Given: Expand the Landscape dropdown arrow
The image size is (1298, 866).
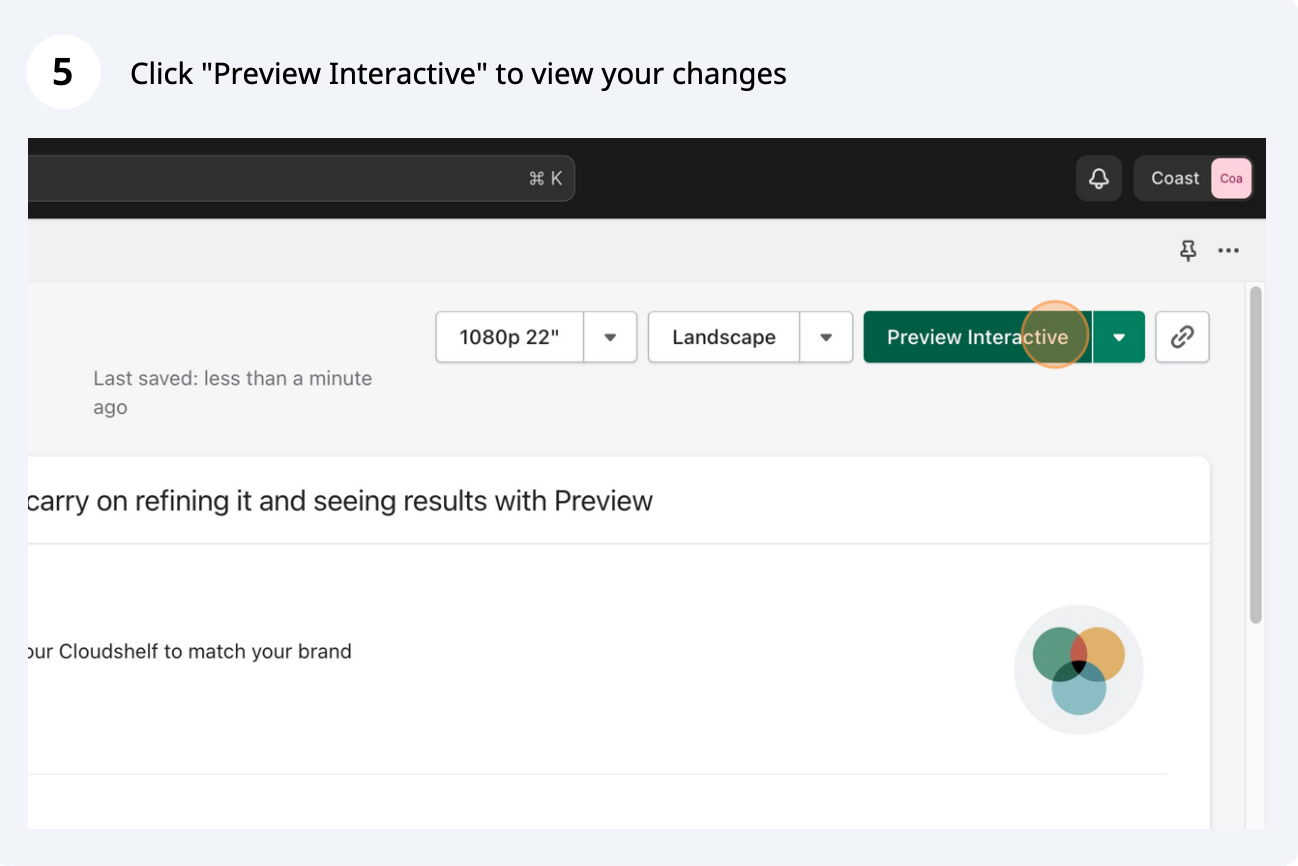Looking at the screenshot, I should click(826, 337).
